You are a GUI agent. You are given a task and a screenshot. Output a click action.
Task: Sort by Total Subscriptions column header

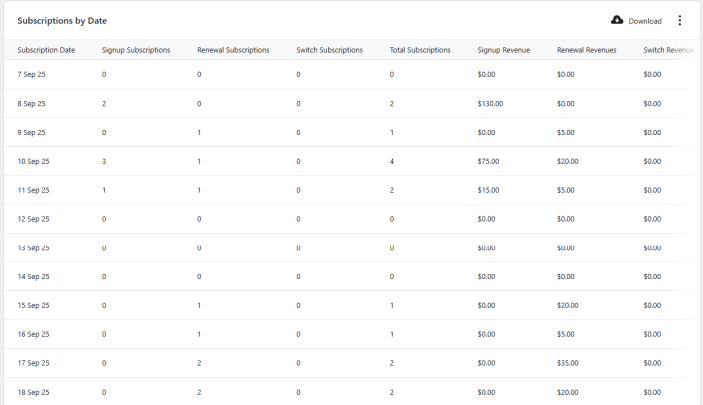[x=420, y=50]
